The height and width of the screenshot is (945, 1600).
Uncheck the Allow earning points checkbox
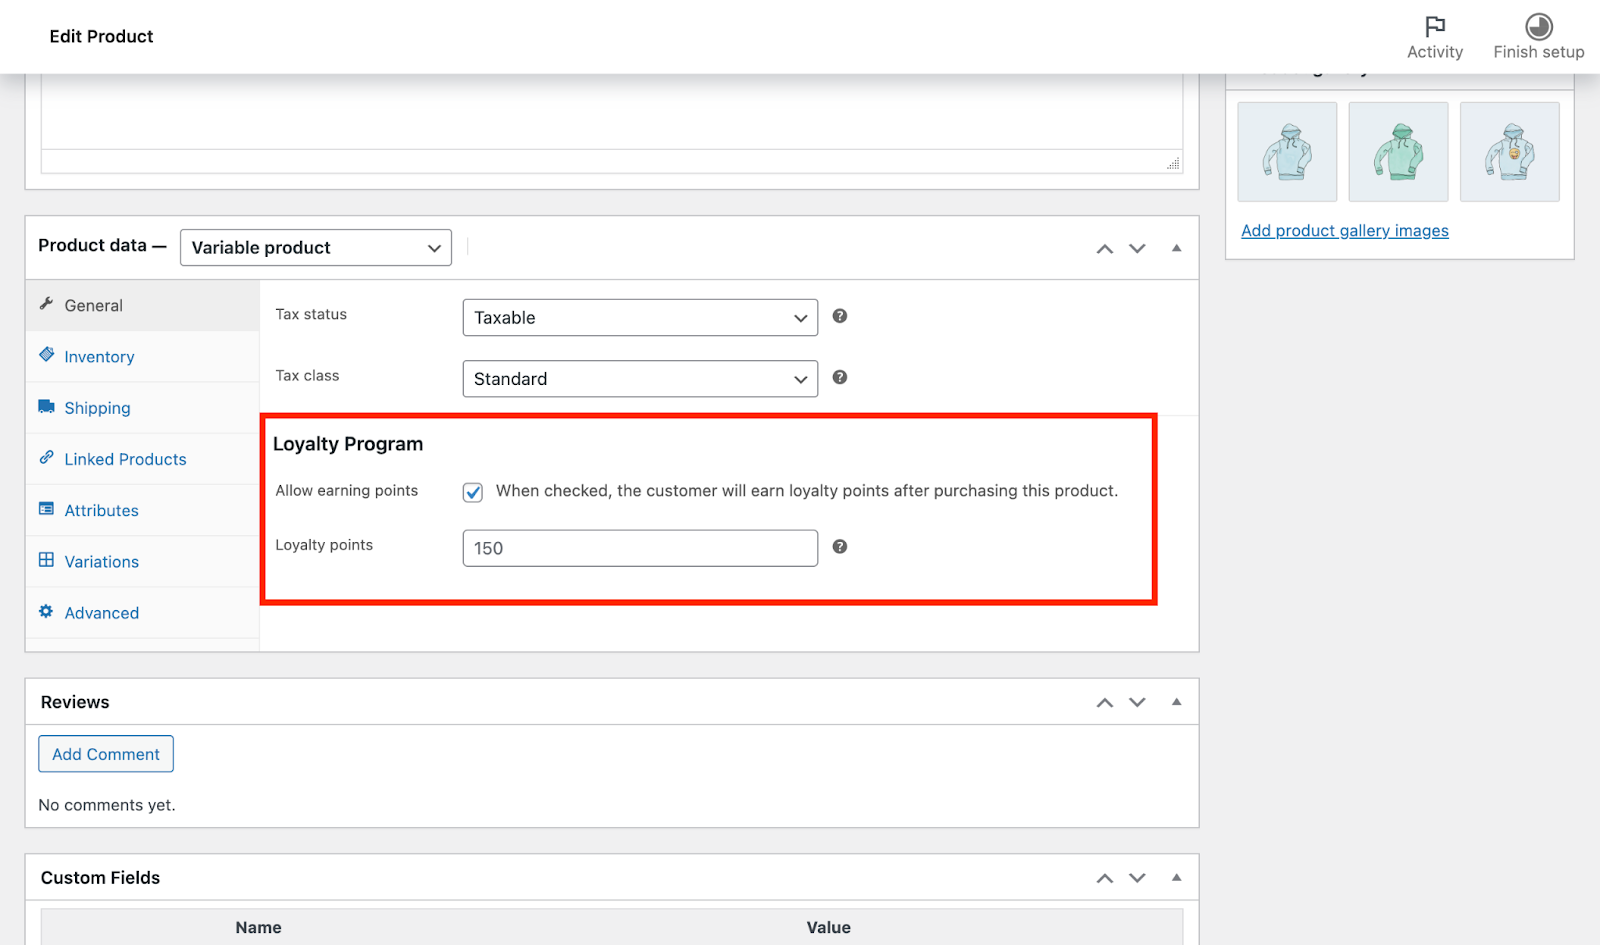click(x=473, y=492)
